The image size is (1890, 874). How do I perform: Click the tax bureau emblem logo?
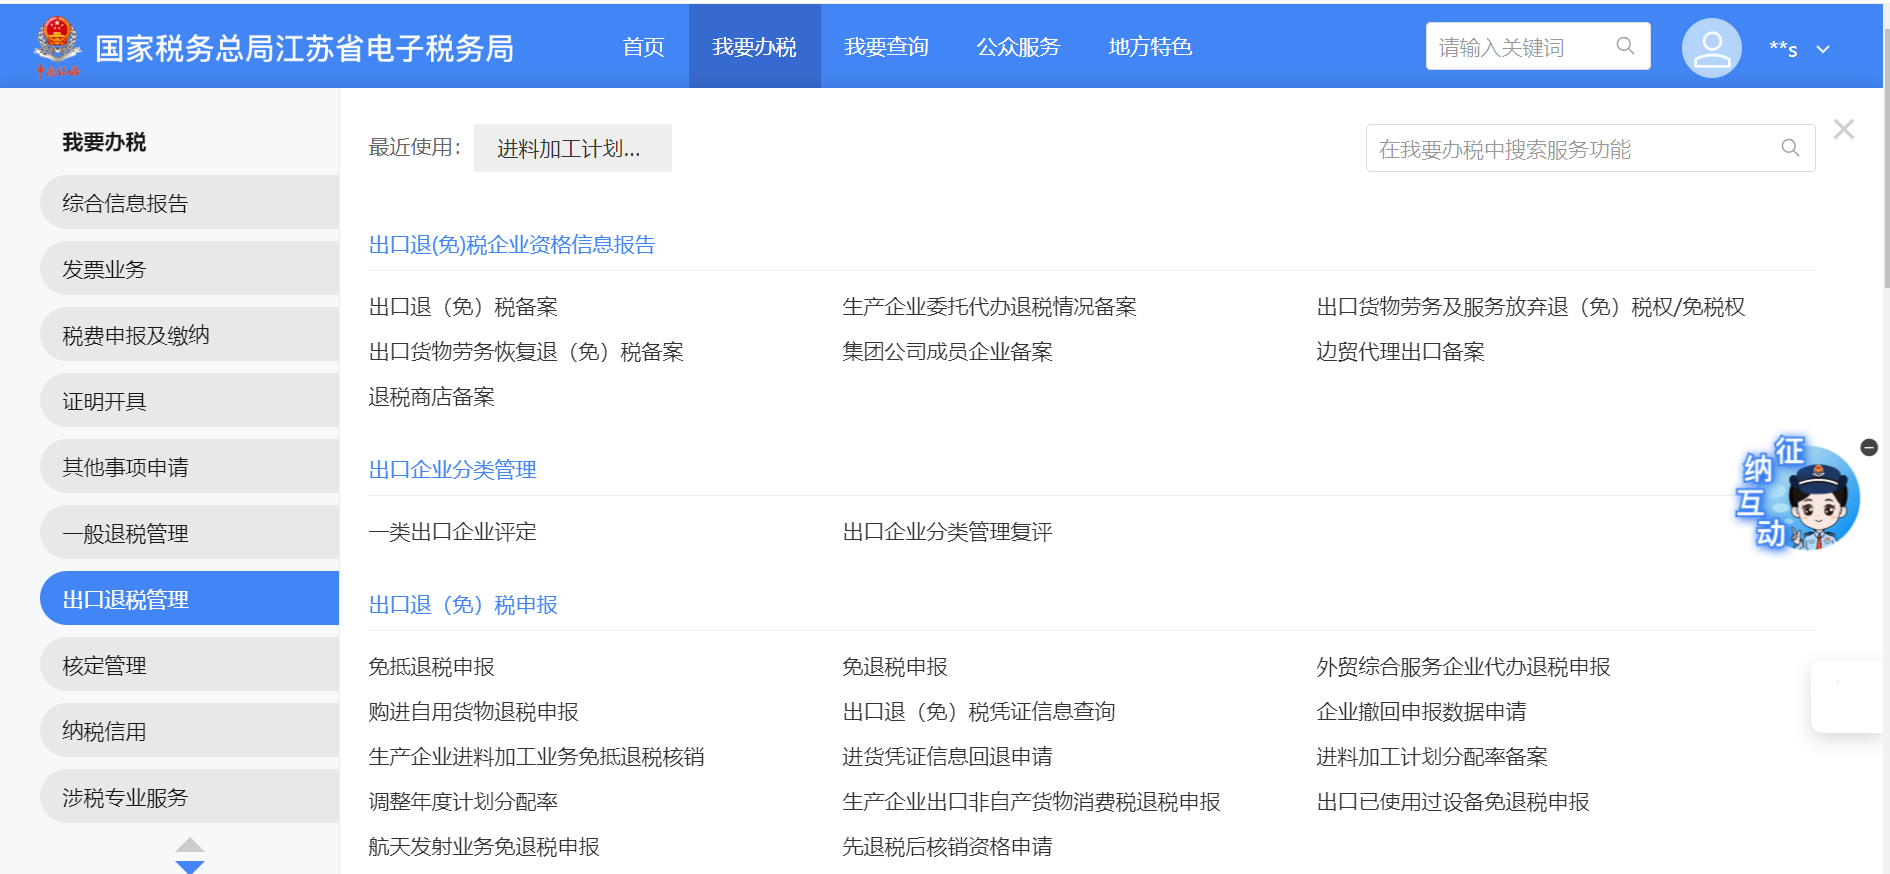(x=57, y=46)
